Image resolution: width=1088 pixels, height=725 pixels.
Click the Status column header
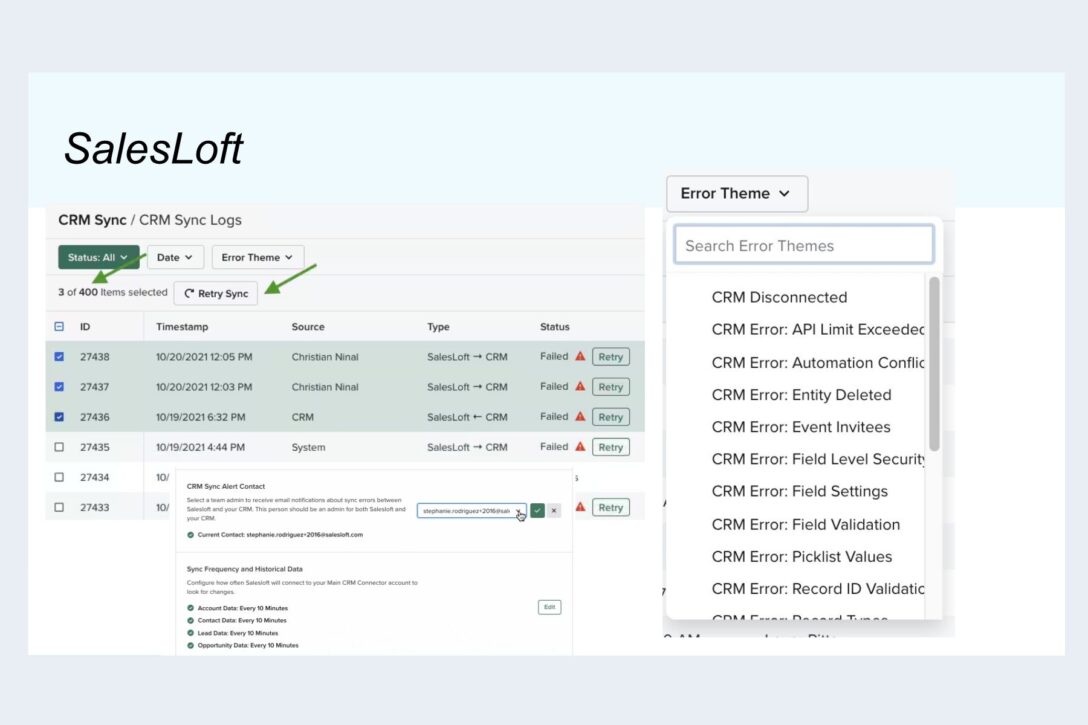point(554,327)
